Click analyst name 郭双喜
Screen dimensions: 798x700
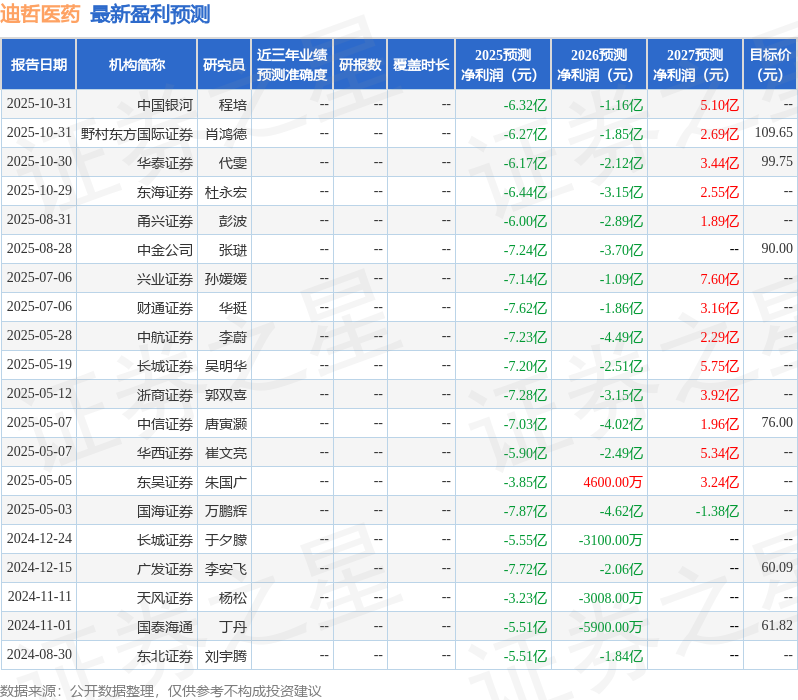pos(226,396)
